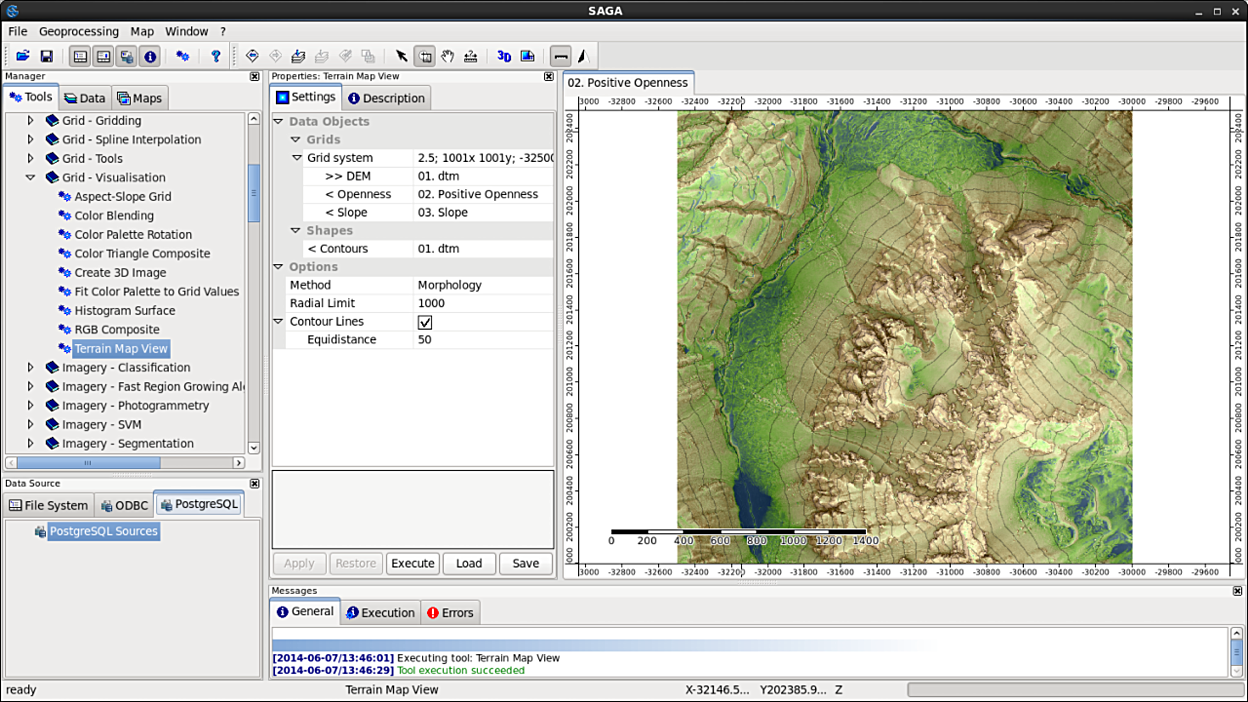The image size is (1248, 702).
Task: Select the Measure distance ruler tool
Action: (471, 56)
